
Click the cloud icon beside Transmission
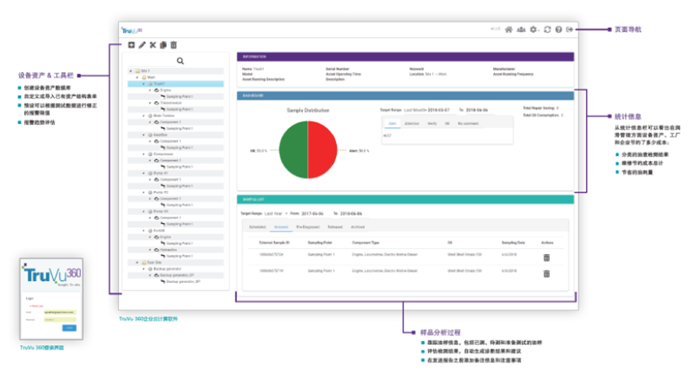[x=156, y=103]
